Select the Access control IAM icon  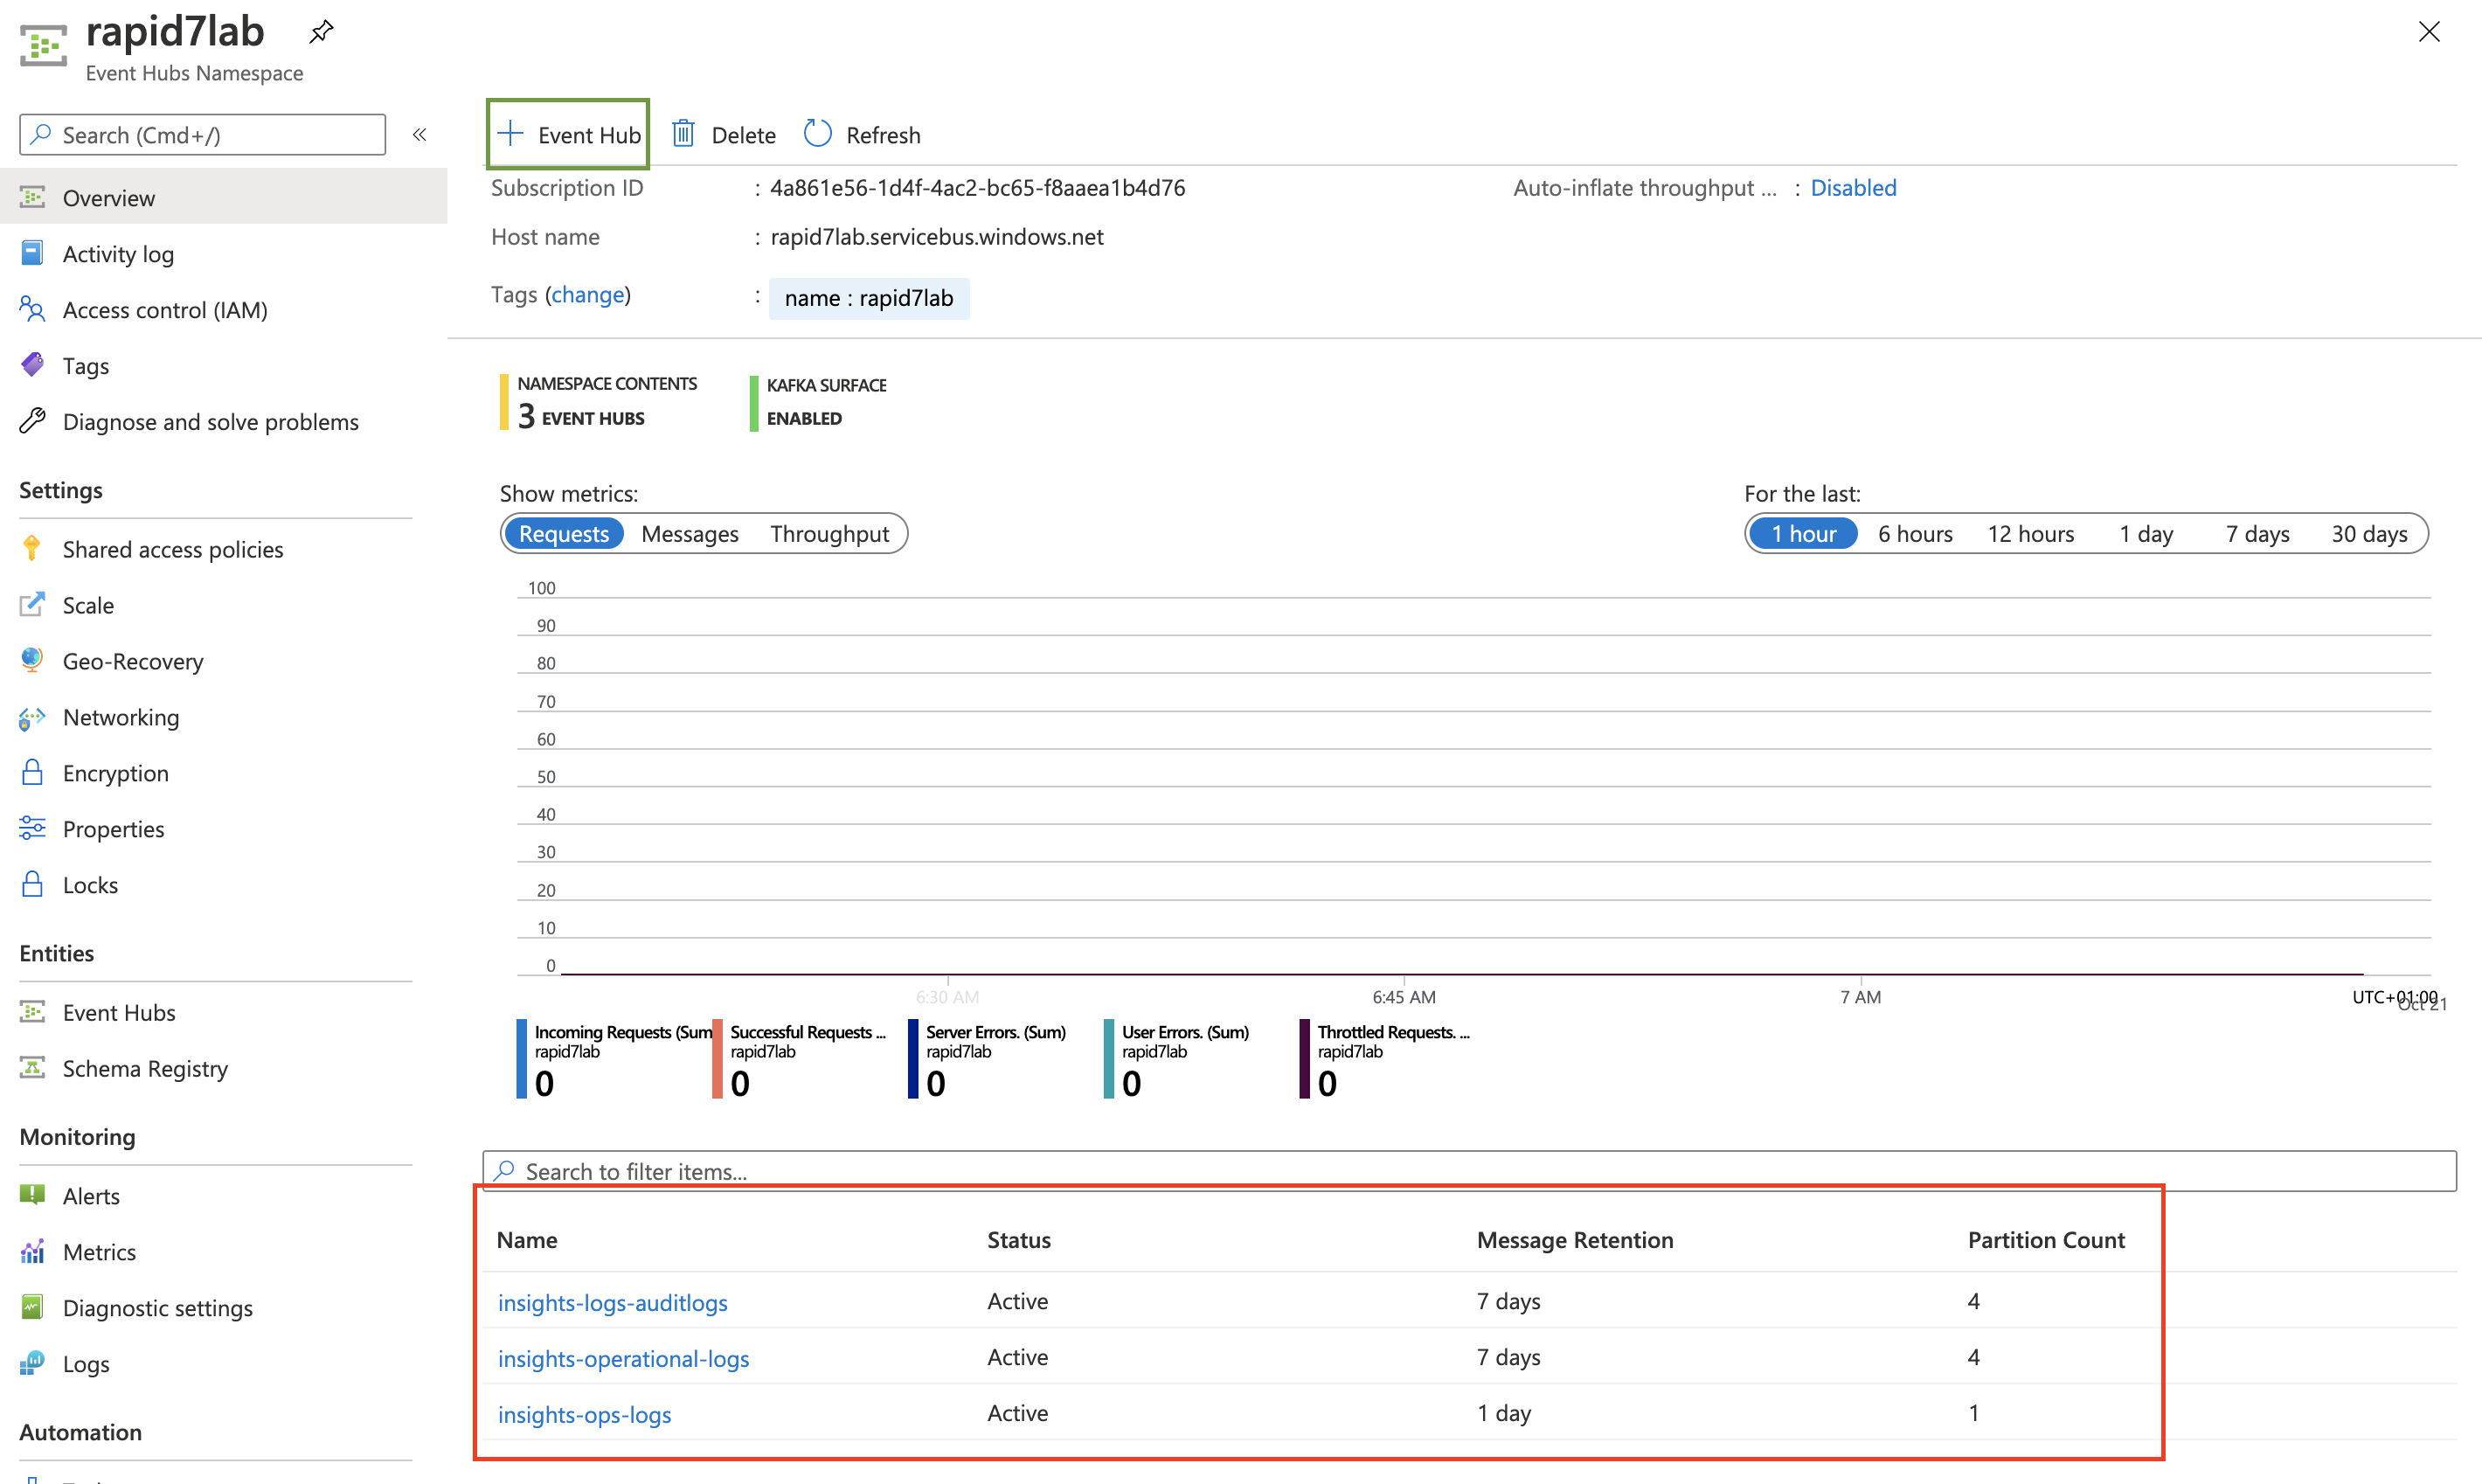(x=31, y=309)
